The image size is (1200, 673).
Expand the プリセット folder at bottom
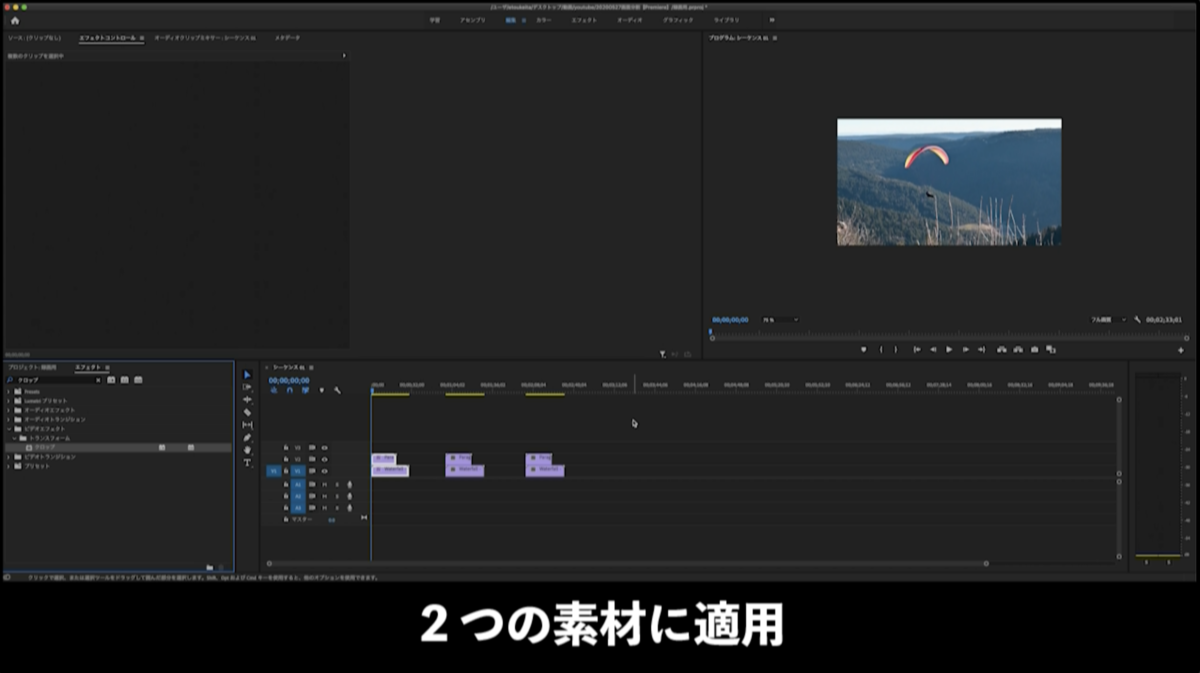[9, 466]
